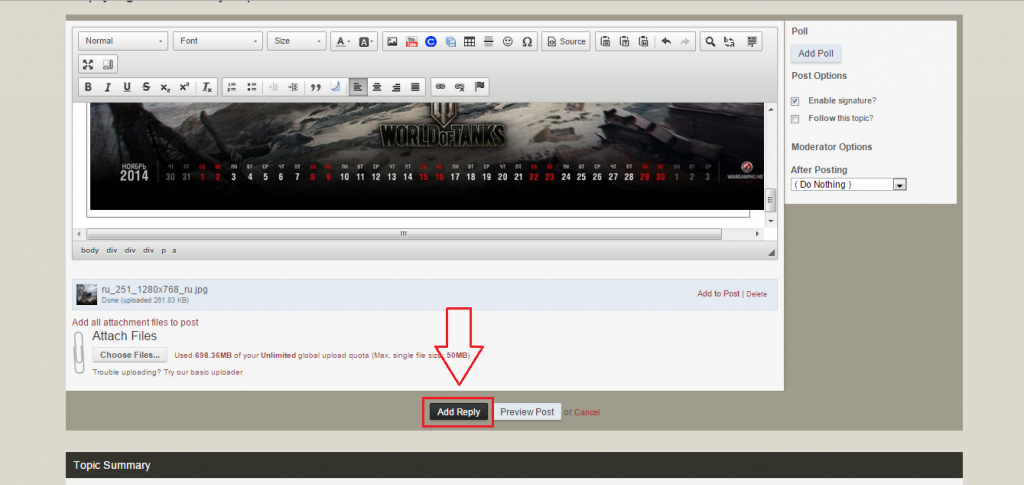Click the World of Tanks image in editor

tap(426, 155)
